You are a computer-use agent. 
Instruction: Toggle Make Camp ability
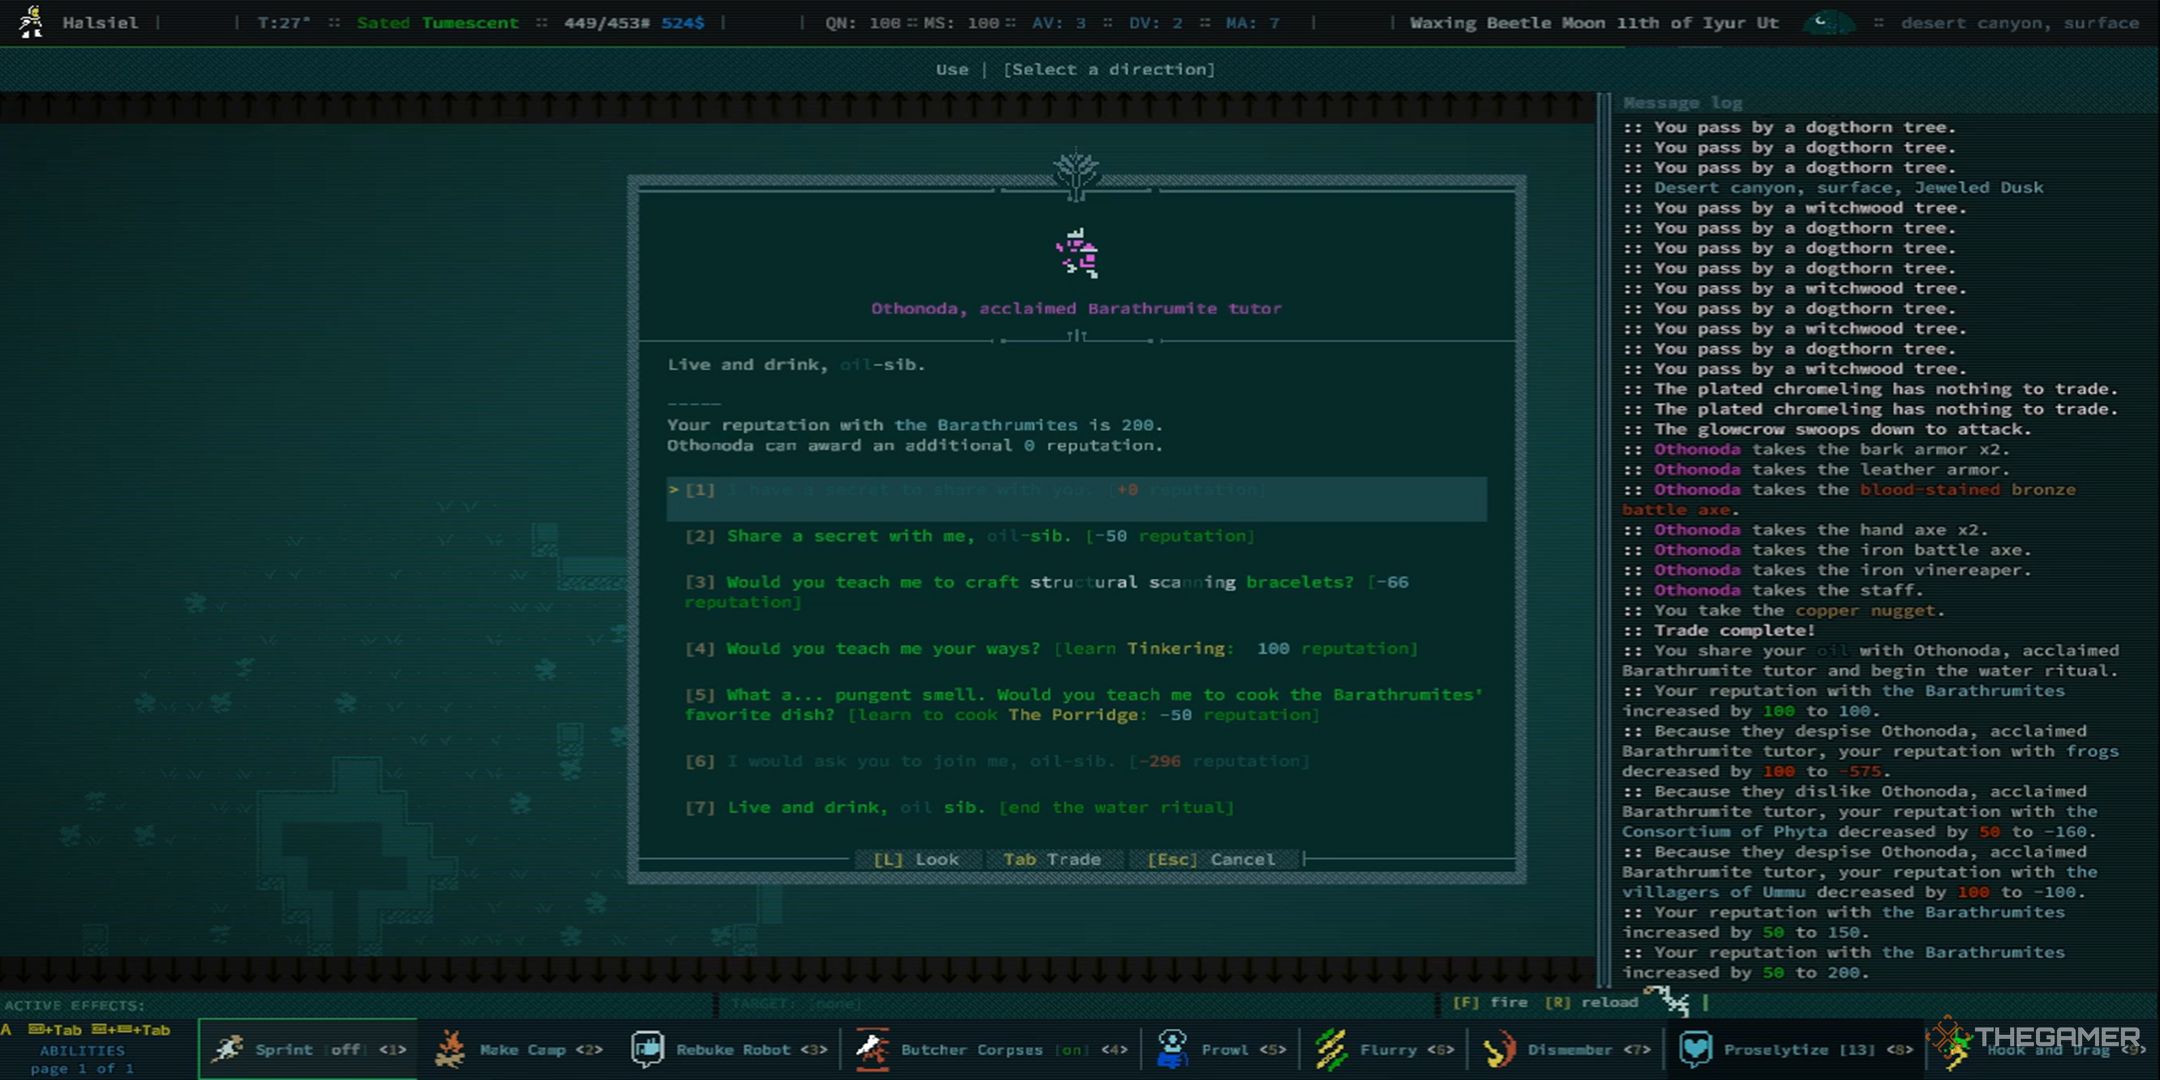coord(525,1051)
